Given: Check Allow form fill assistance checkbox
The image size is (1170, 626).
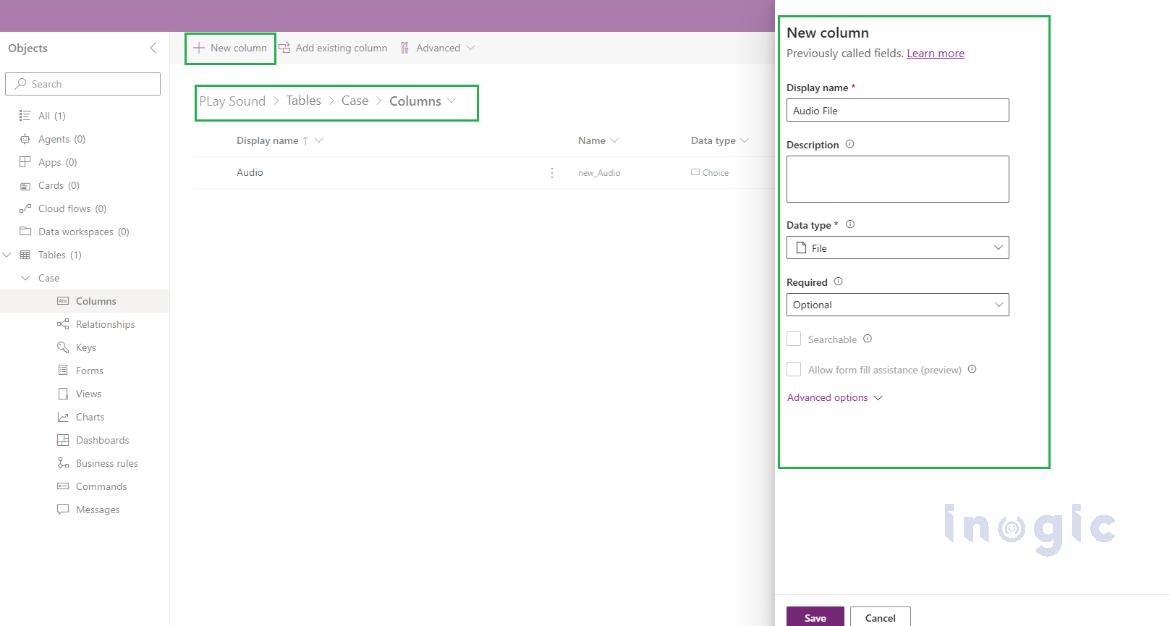Looking at the screenshot, I should 794,369.
